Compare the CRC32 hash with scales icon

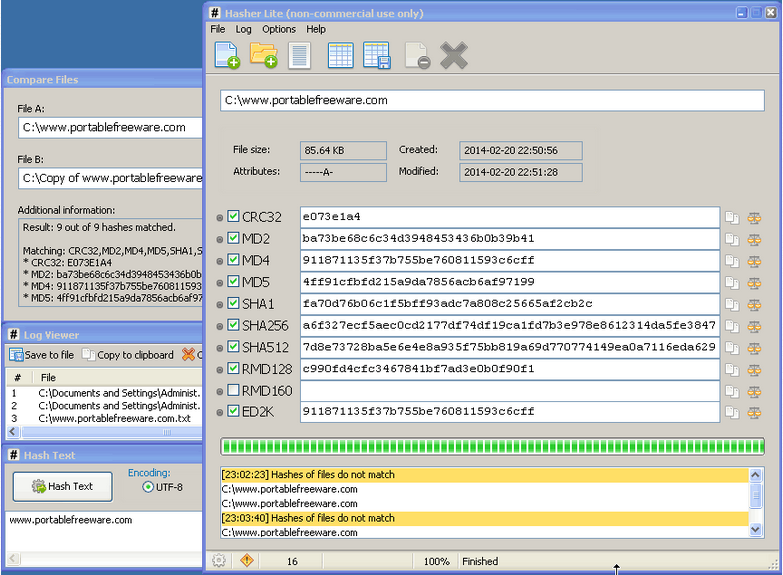coord(754,218)
